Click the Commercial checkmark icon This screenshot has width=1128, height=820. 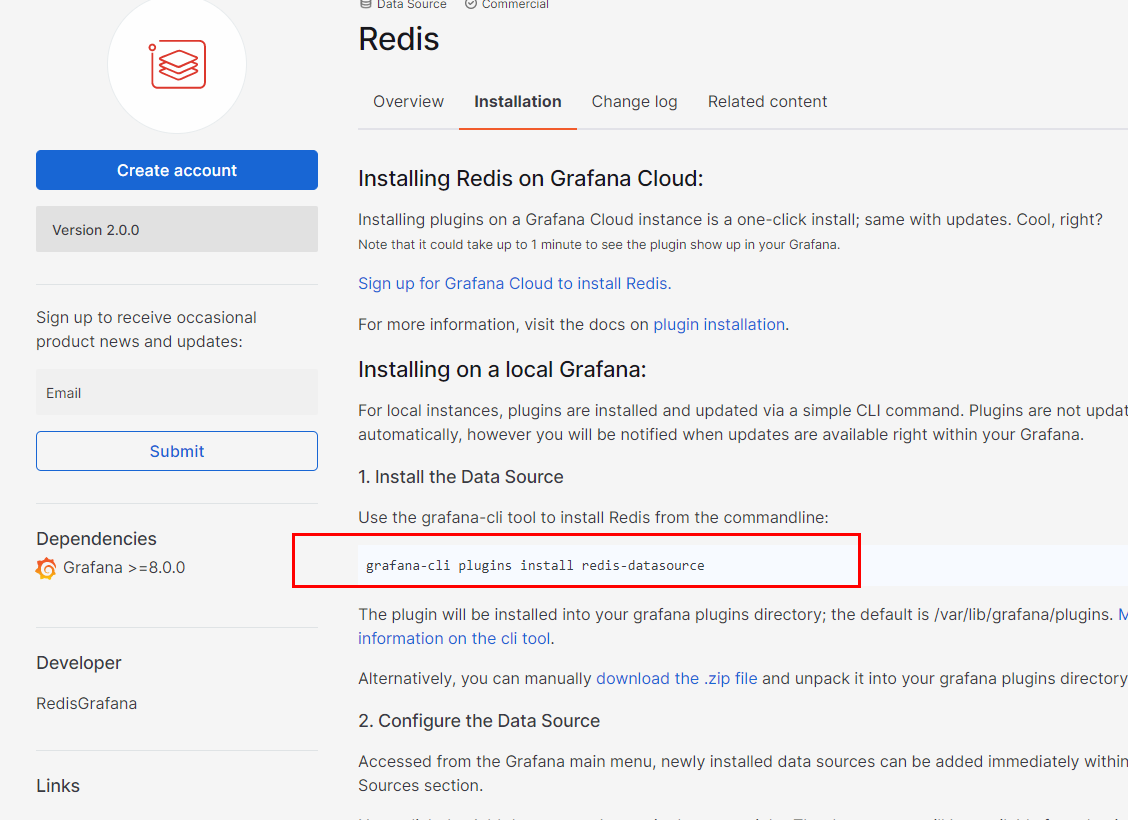pos(470,4)
